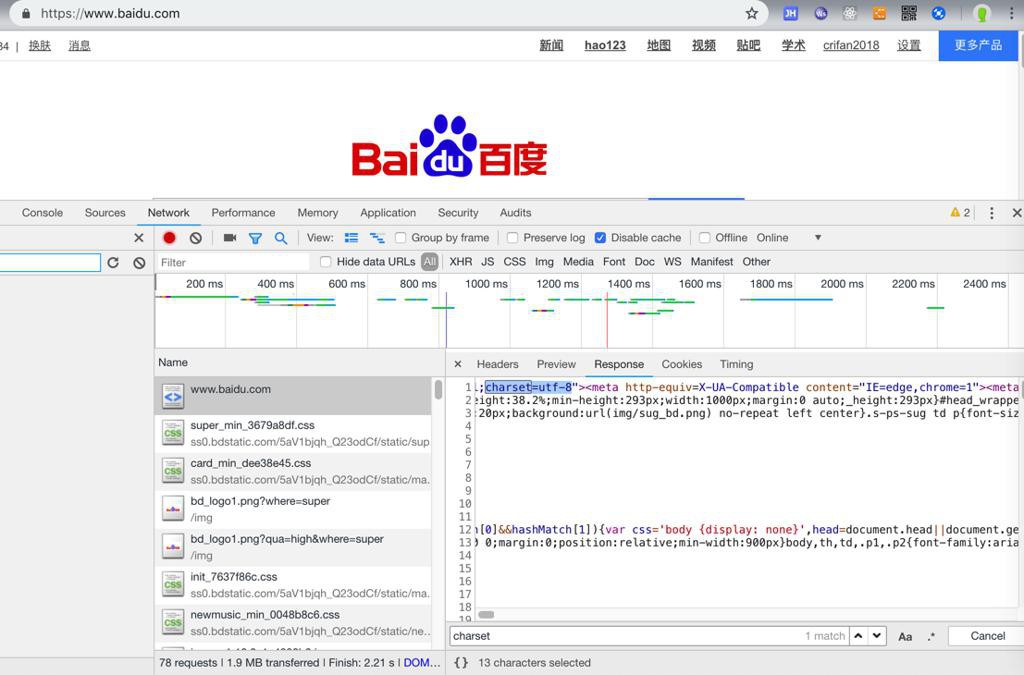Image resolution: width=1024 pixels, height=675 pixels.
Task: Open the Cookies tab of request
Action: pos(682,364)
